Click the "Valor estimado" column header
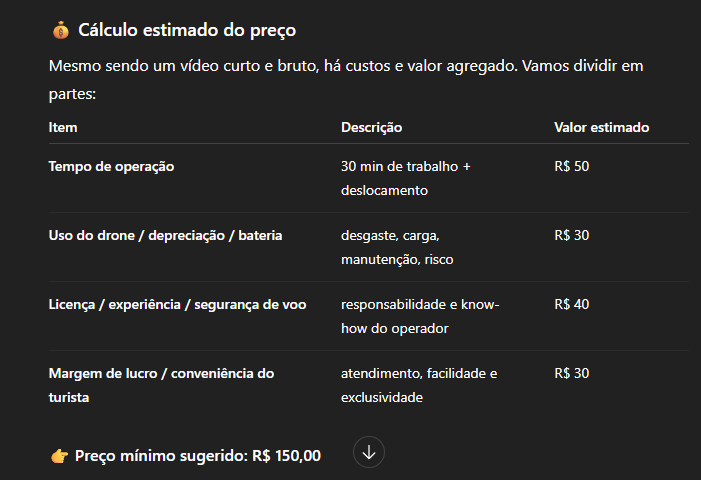701x480 pixels. pyautogui.click(x=601, y=128)
